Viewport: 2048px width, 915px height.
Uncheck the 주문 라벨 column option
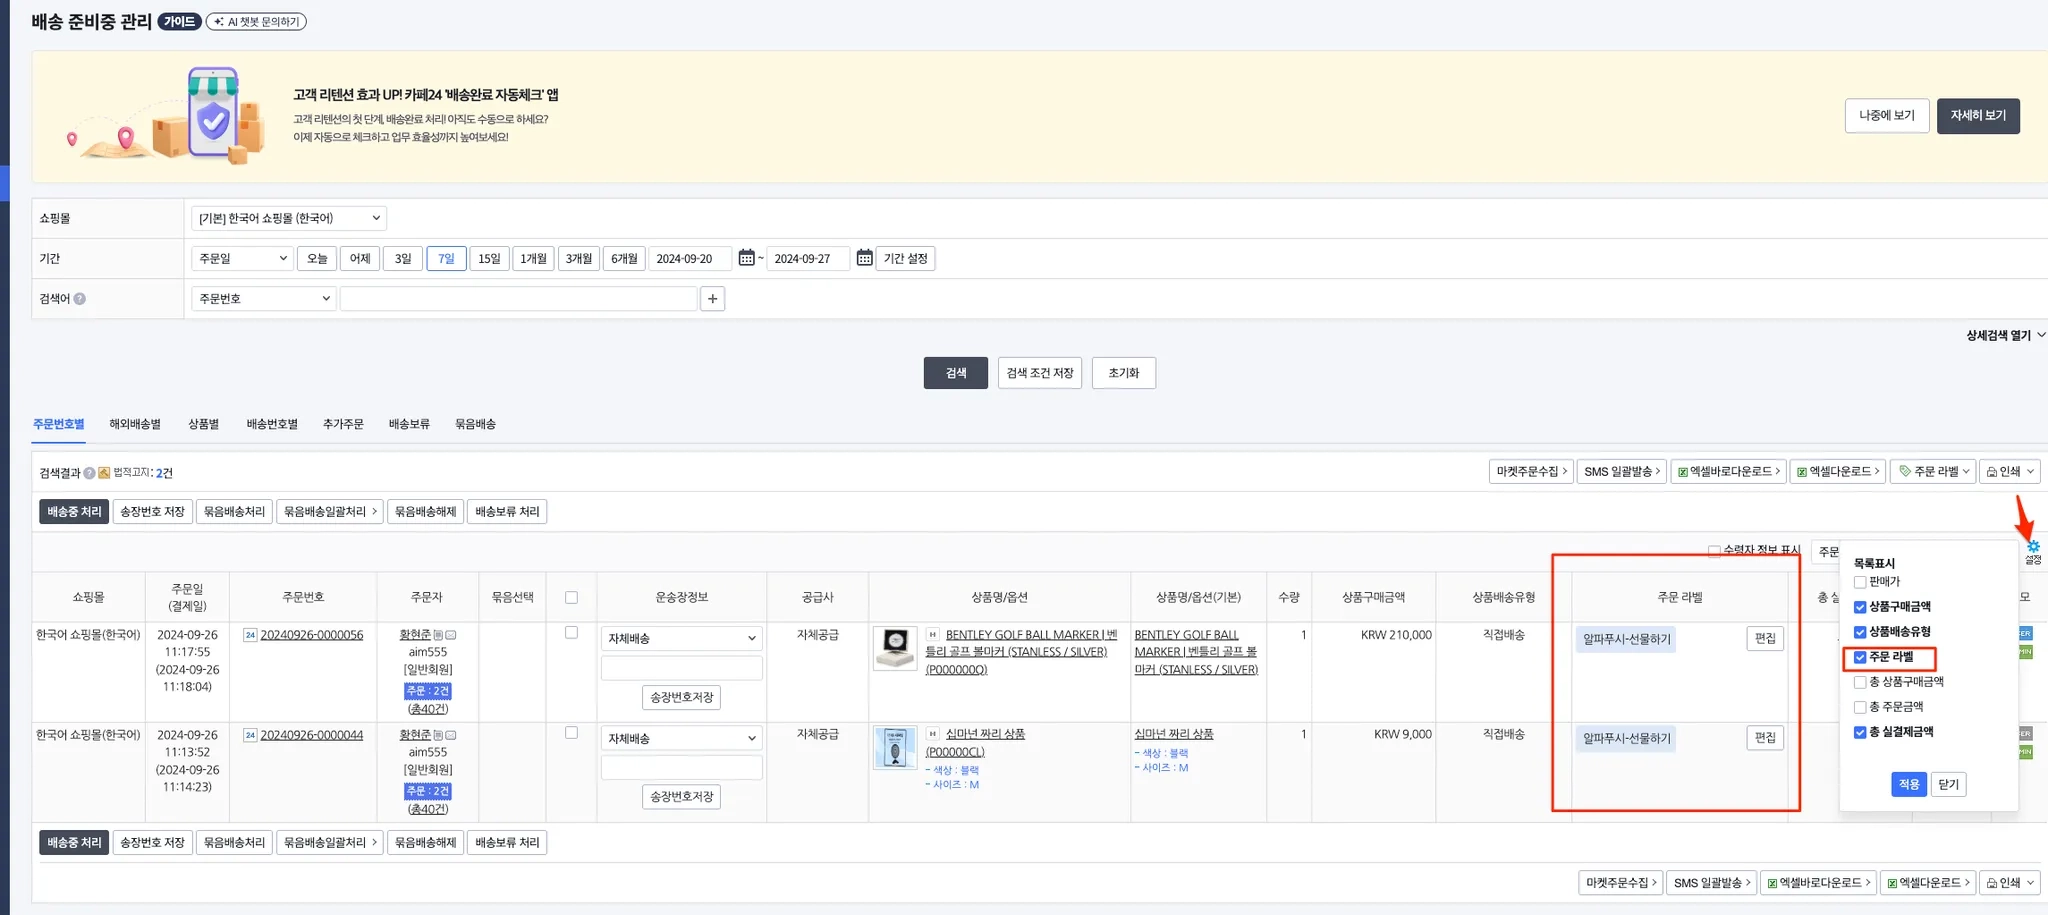[x=1860, y=657]
